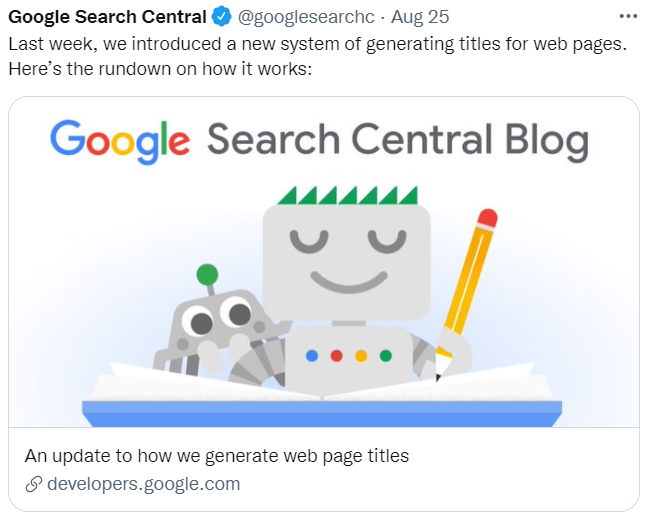
Task: Click the tweet text about generating titles
Action: pos(318,56)
